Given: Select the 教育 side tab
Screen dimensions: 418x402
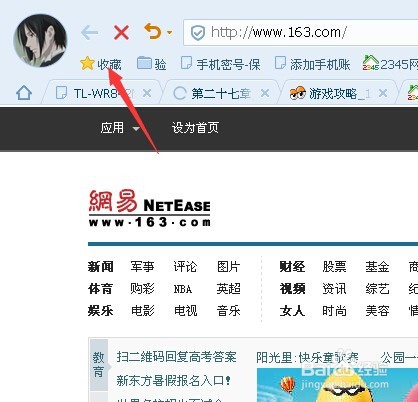Looking at the screenshot, I should coord(99,365).
